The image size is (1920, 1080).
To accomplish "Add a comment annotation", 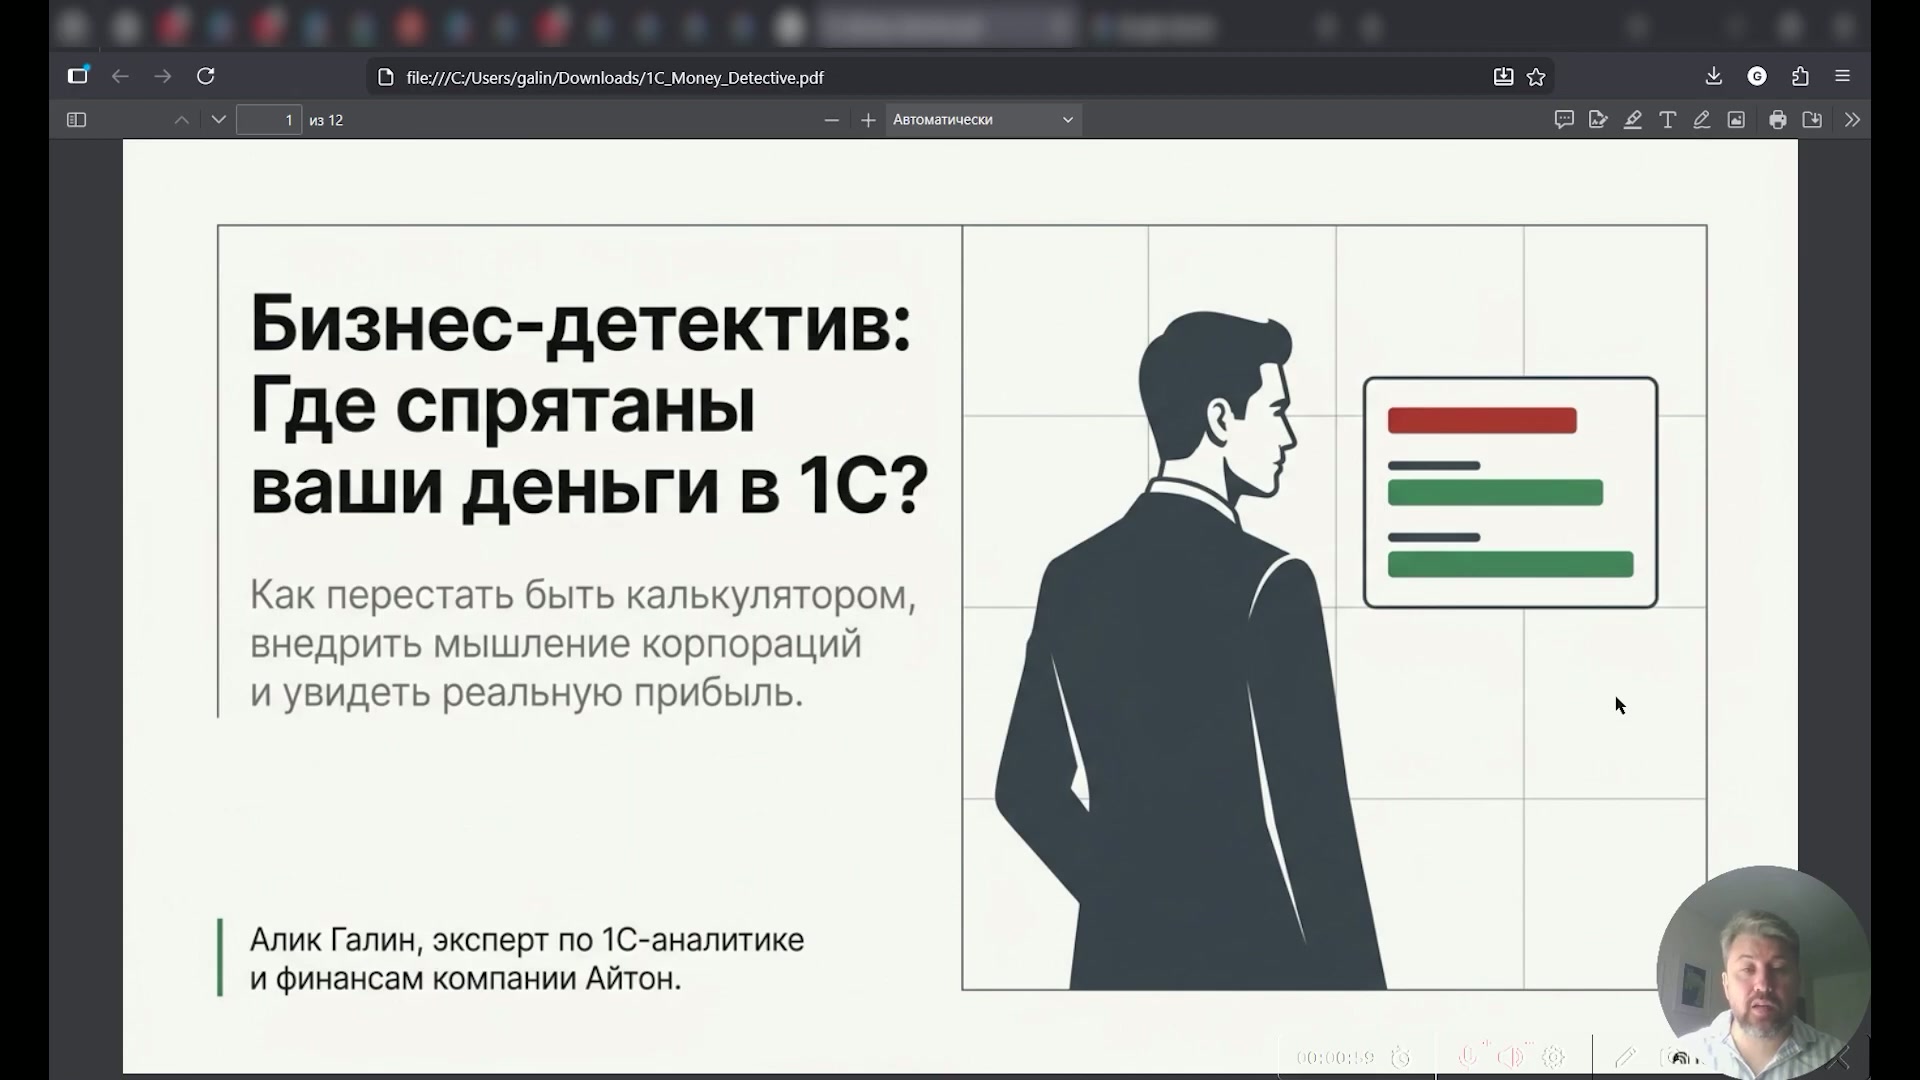I will tap(1564, 120).
